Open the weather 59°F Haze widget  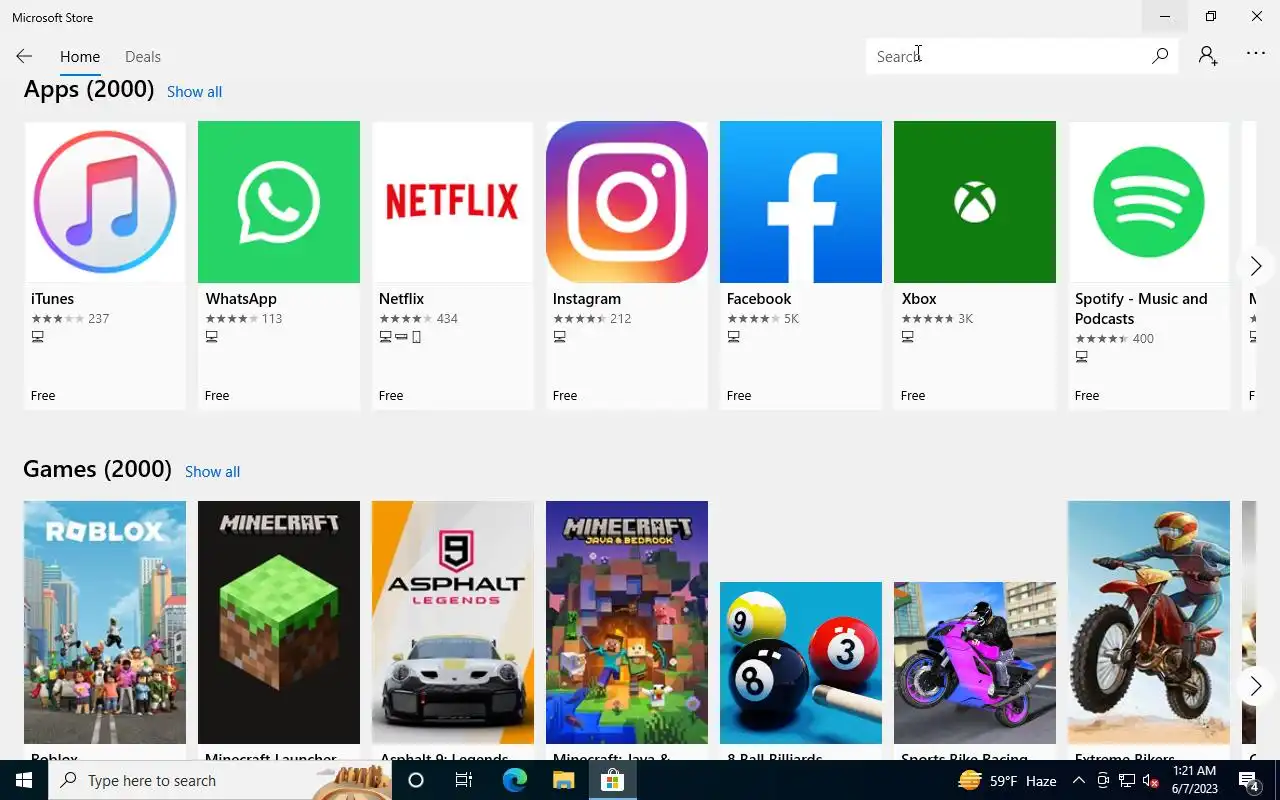1007,780
